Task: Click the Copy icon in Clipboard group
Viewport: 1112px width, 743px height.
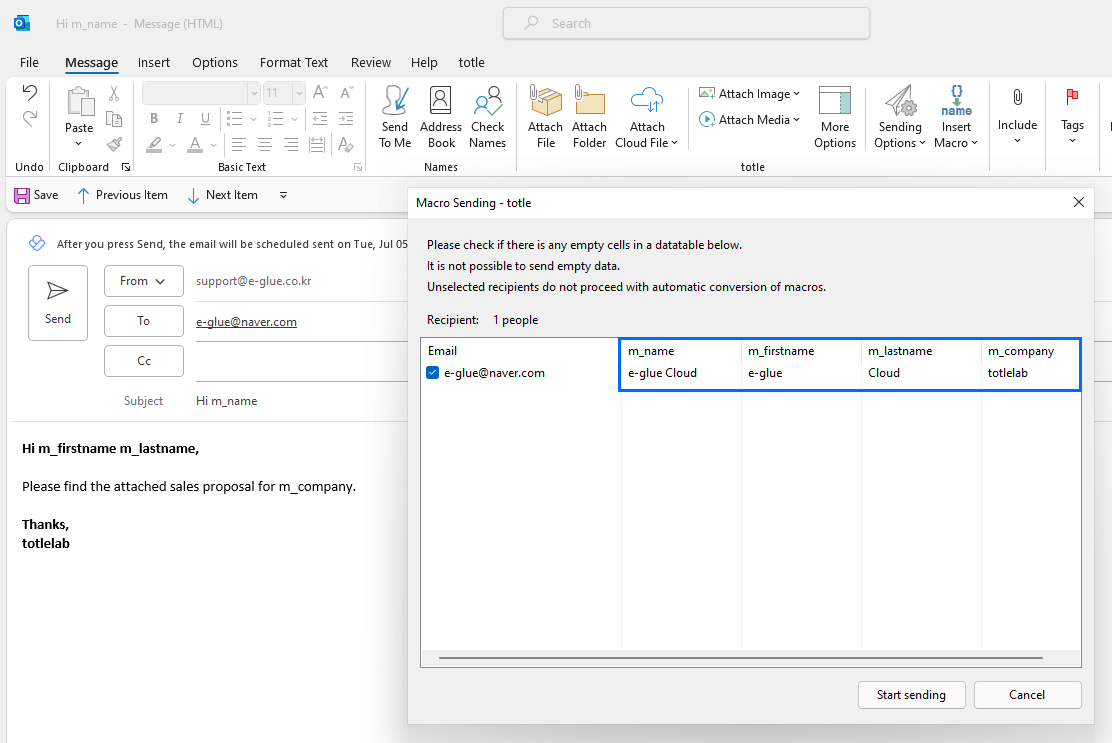Action: coord(113,118)
